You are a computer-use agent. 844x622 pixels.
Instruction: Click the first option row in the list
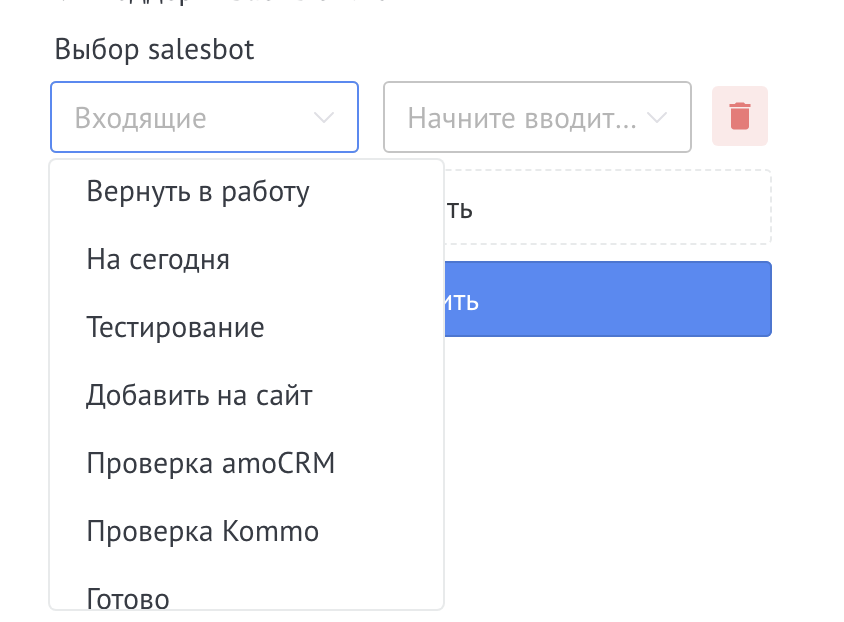197,191
